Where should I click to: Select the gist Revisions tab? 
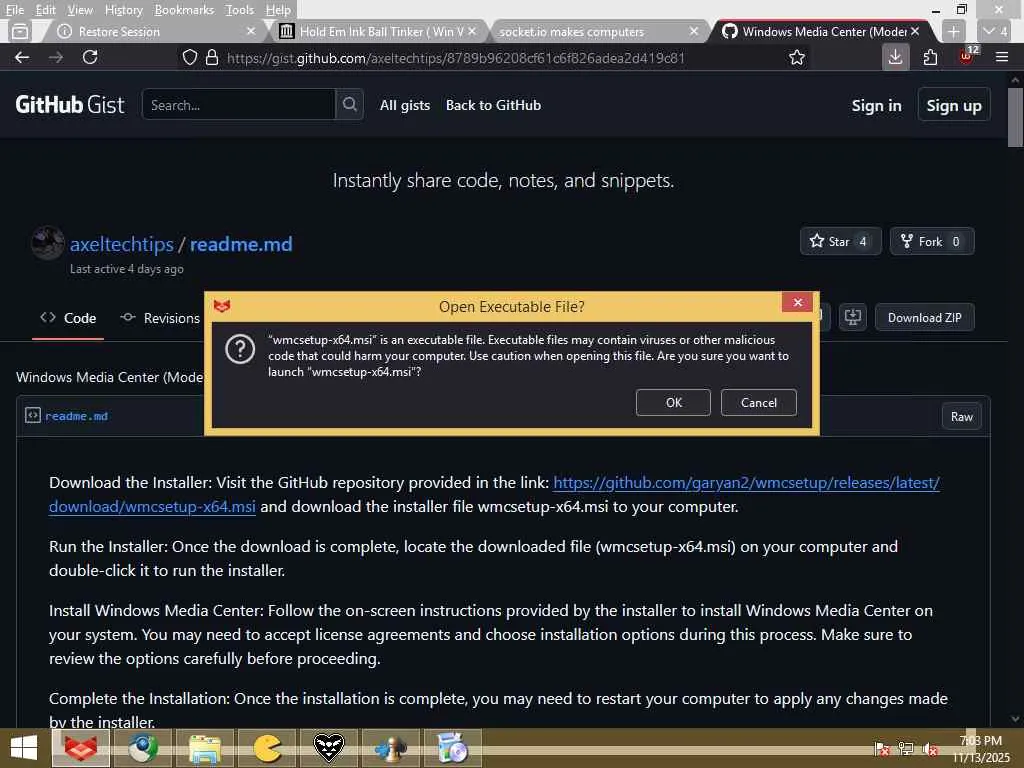[160, 318]
